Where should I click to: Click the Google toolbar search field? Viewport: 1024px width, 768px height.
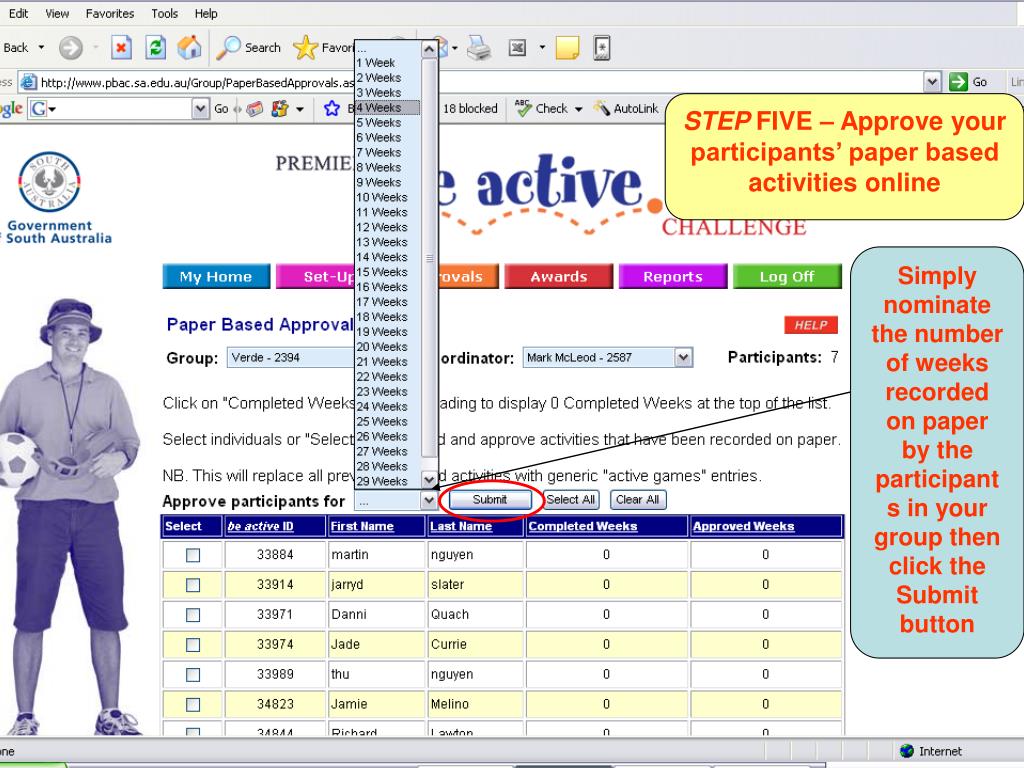(120, 108)
